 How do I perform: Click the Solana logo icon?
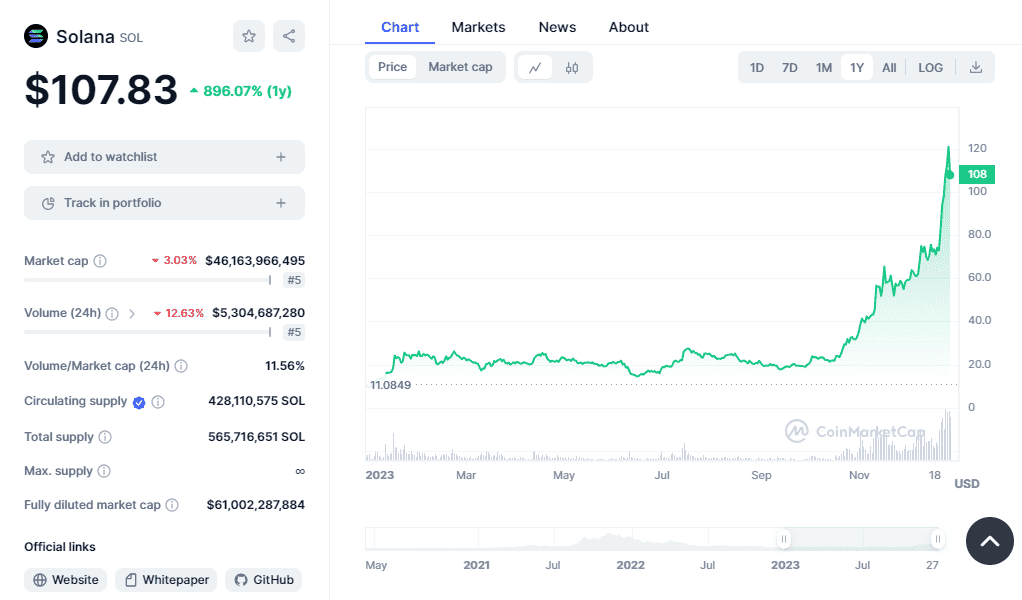click(x=36, y=36)
